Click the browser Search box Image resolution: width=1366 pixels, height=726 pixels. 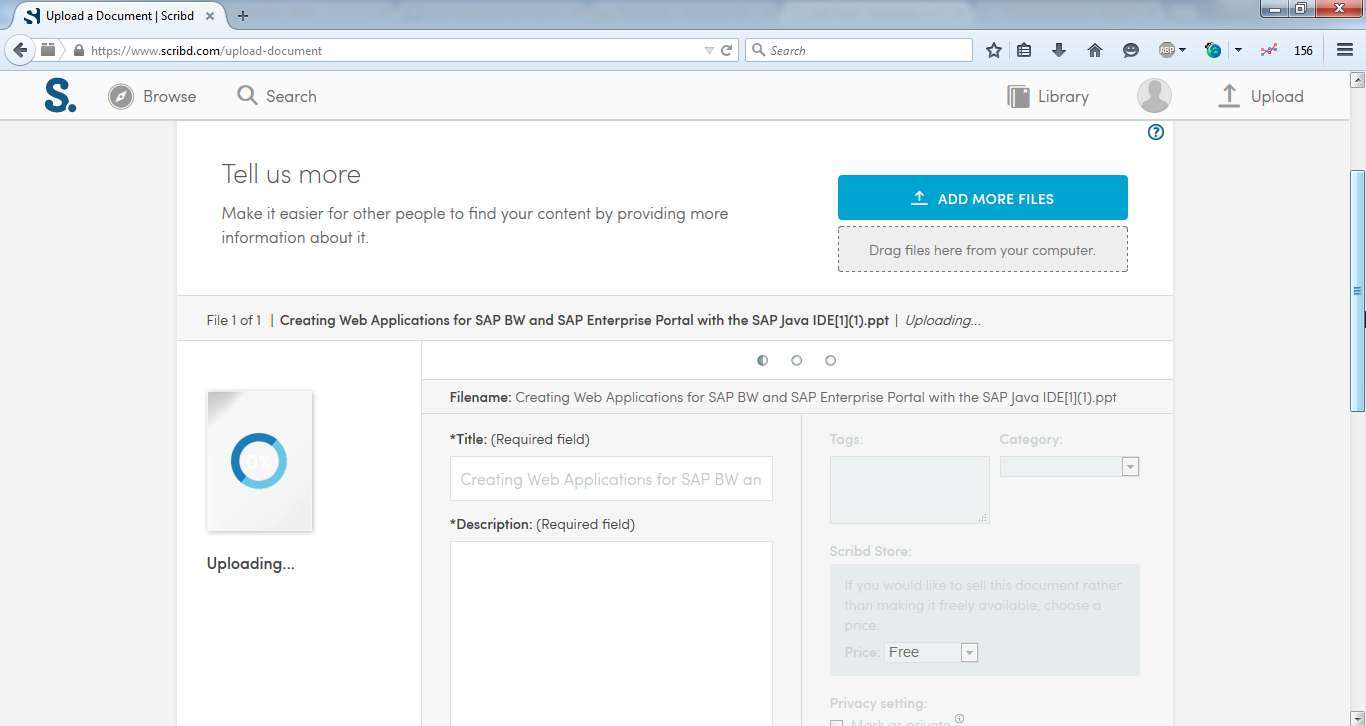pyautogui.click(x=859, y=50)
